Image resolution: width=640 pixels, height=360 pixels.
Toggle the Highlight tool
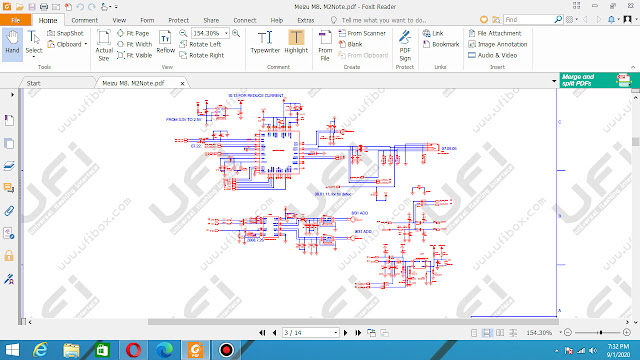[x=296, y=42]
